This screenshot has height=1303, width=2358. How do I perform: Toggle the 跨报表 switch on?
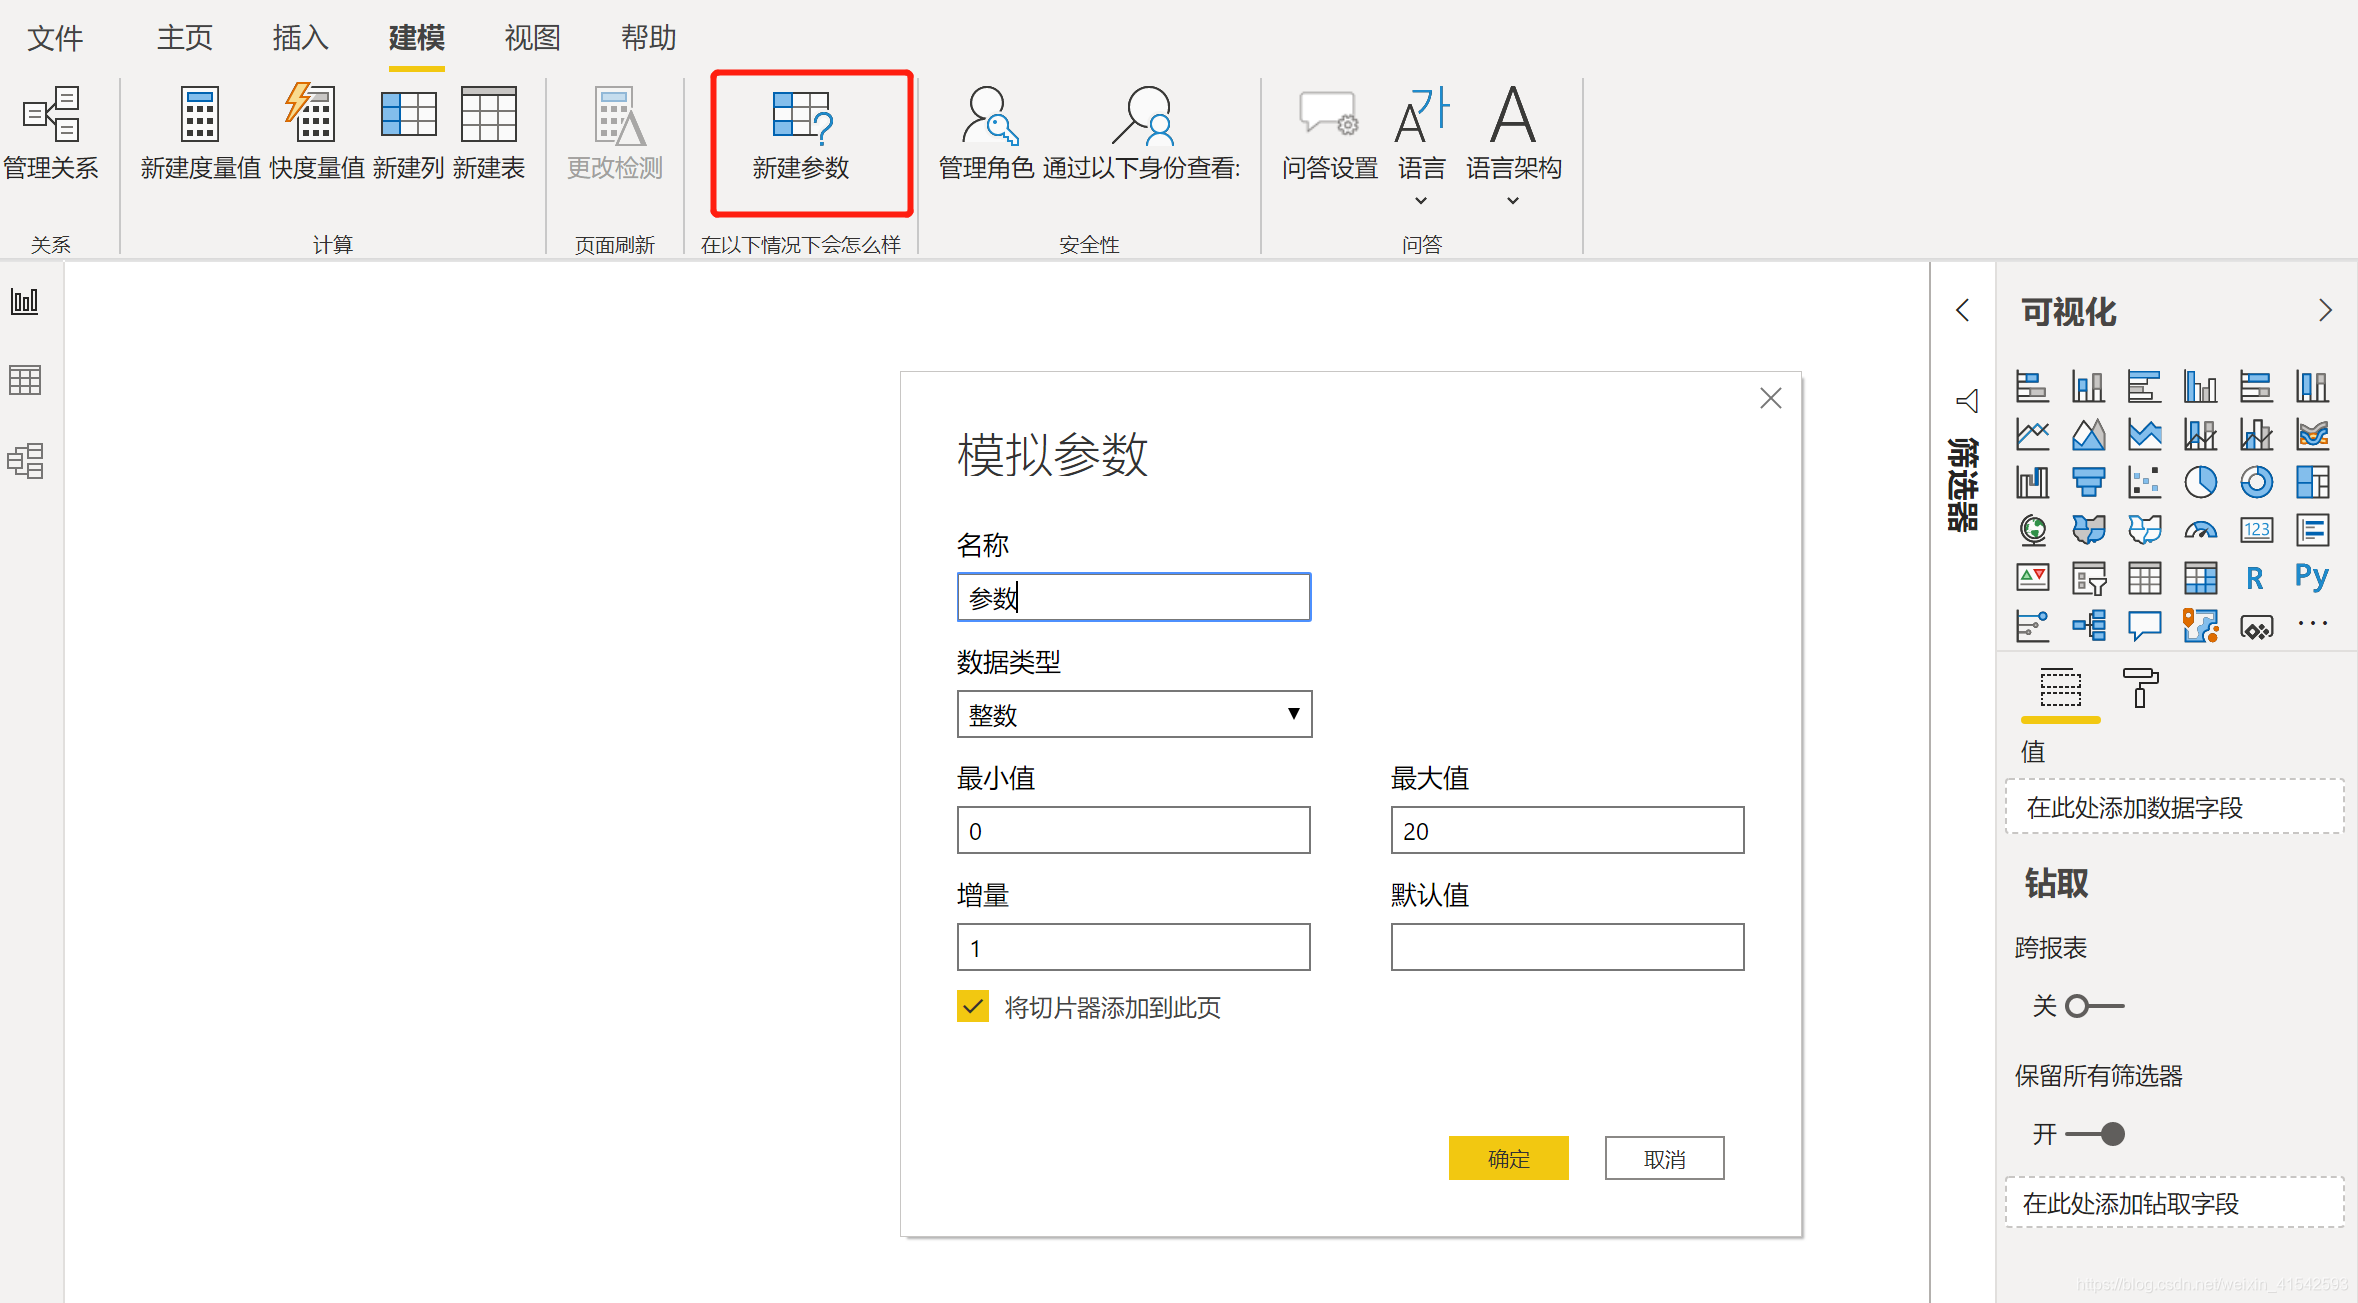click(x=2094, y=1006)
